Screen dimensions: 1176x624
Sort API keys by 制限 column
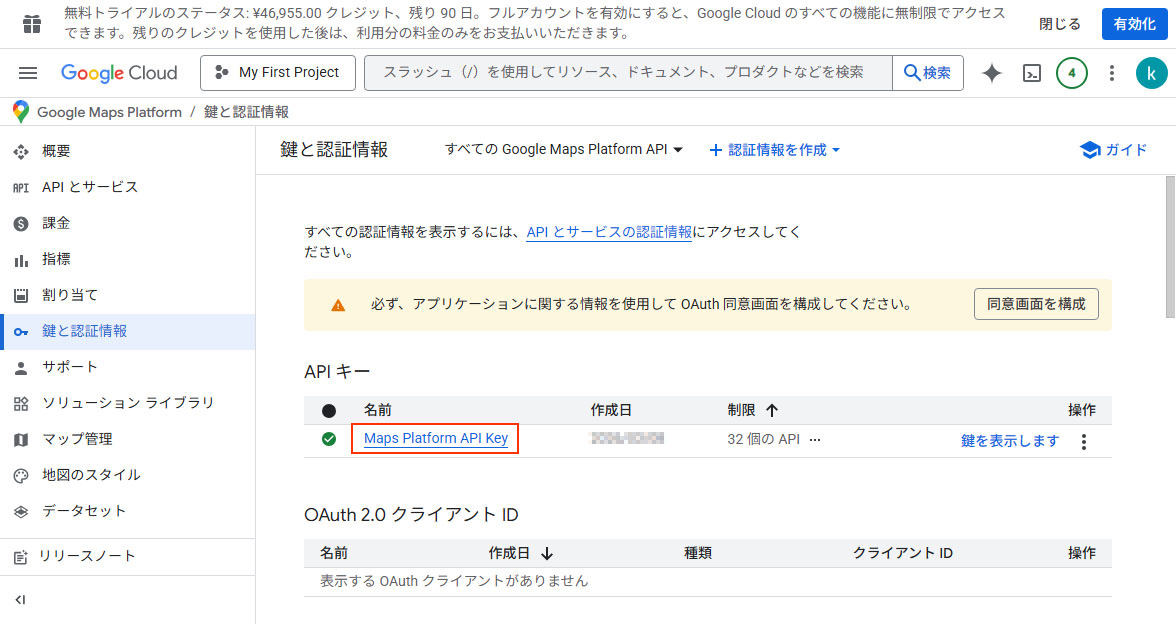[772, 410]
